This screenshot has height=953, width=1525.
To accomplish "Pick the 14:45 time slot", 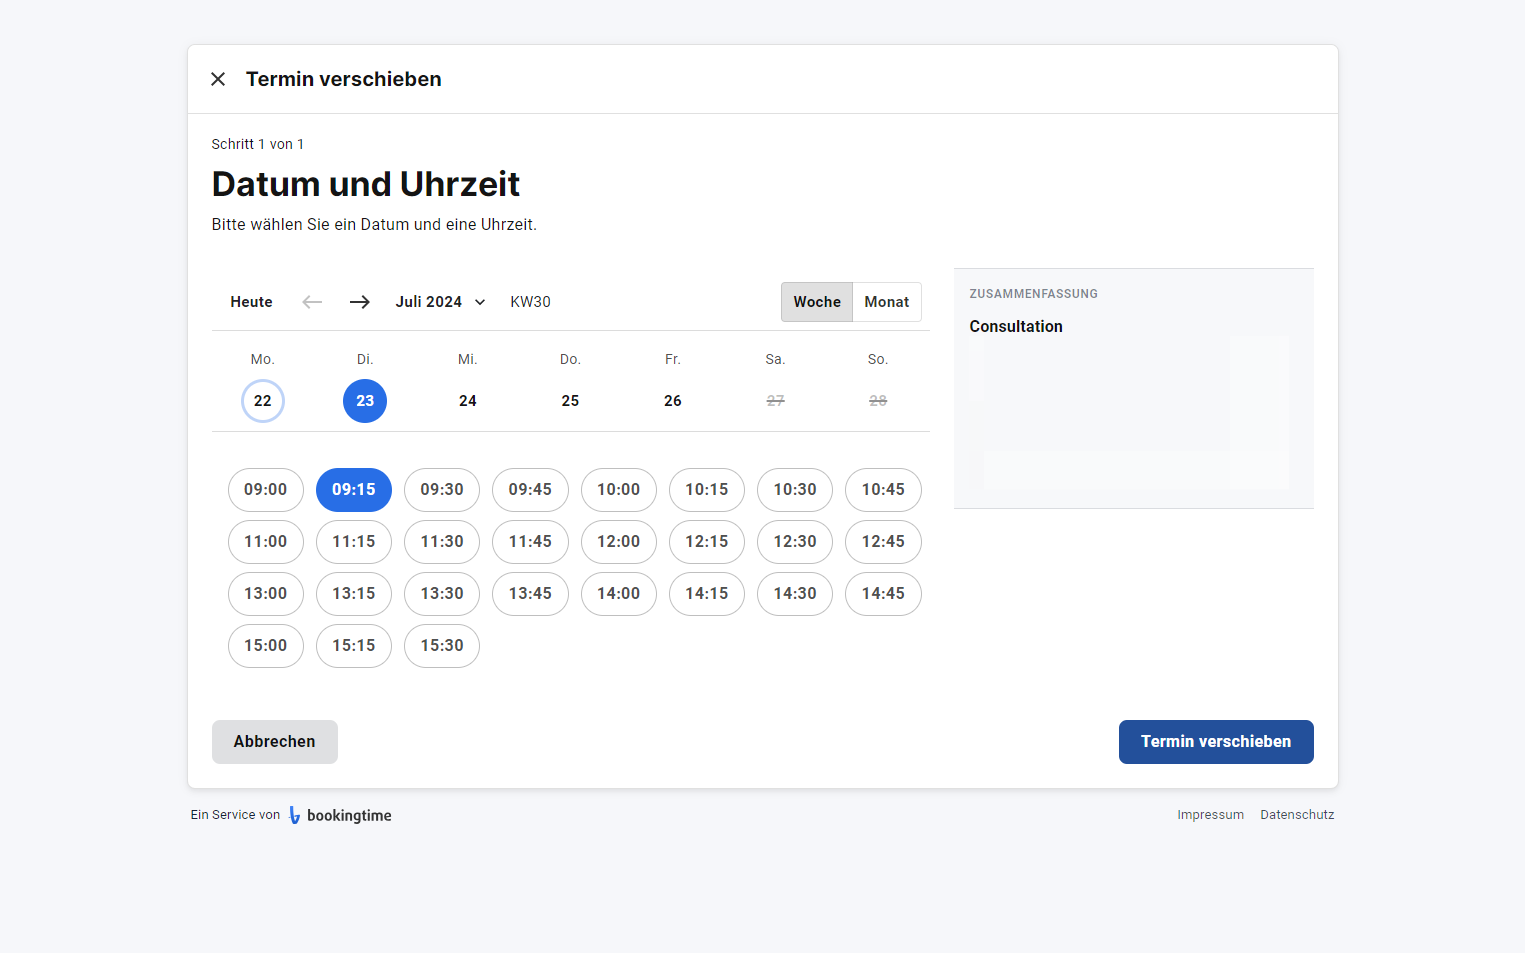I will (x=883, y=594).
